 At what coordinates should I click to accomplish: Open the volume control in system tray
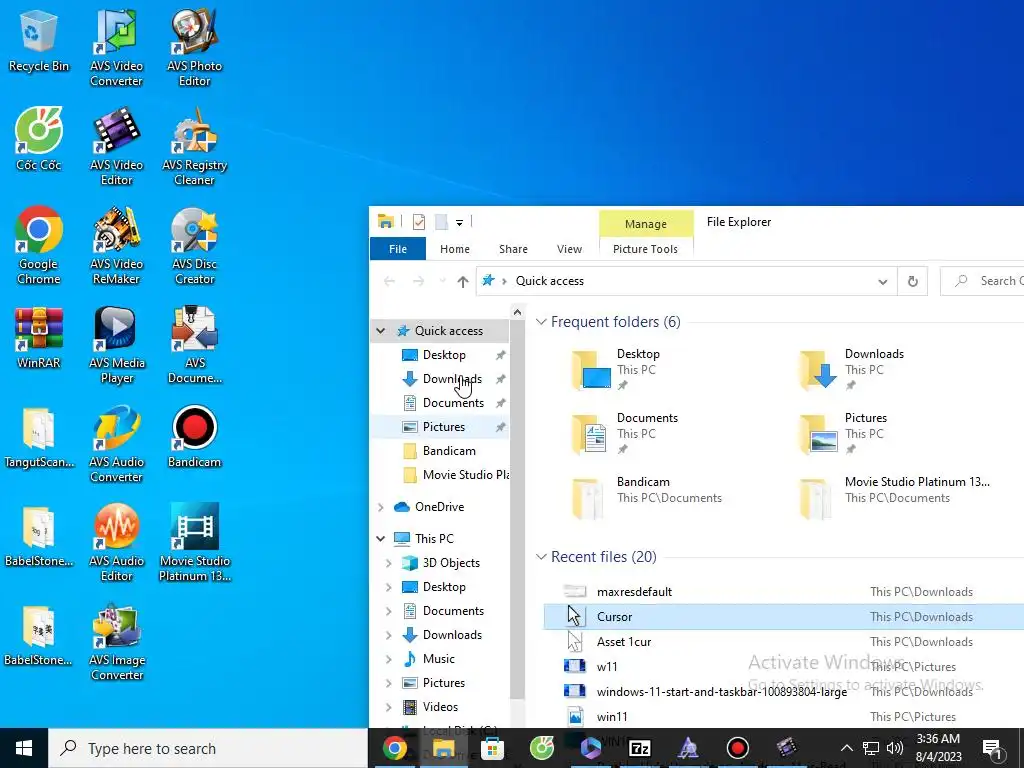click(895, 748)
